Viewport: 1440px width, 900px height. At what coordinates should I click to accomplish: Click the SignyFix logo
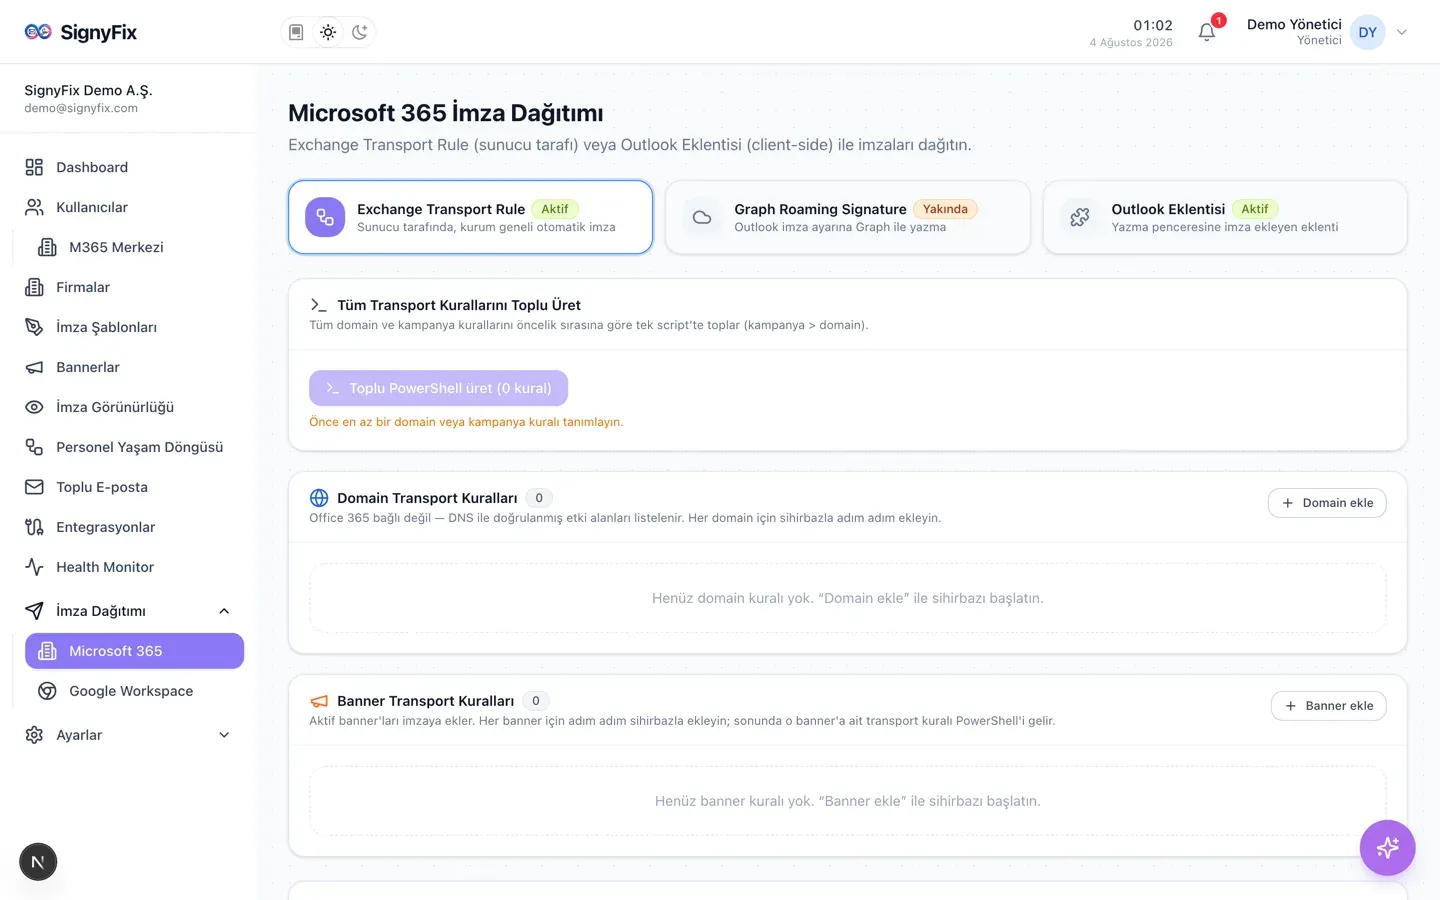80,32
